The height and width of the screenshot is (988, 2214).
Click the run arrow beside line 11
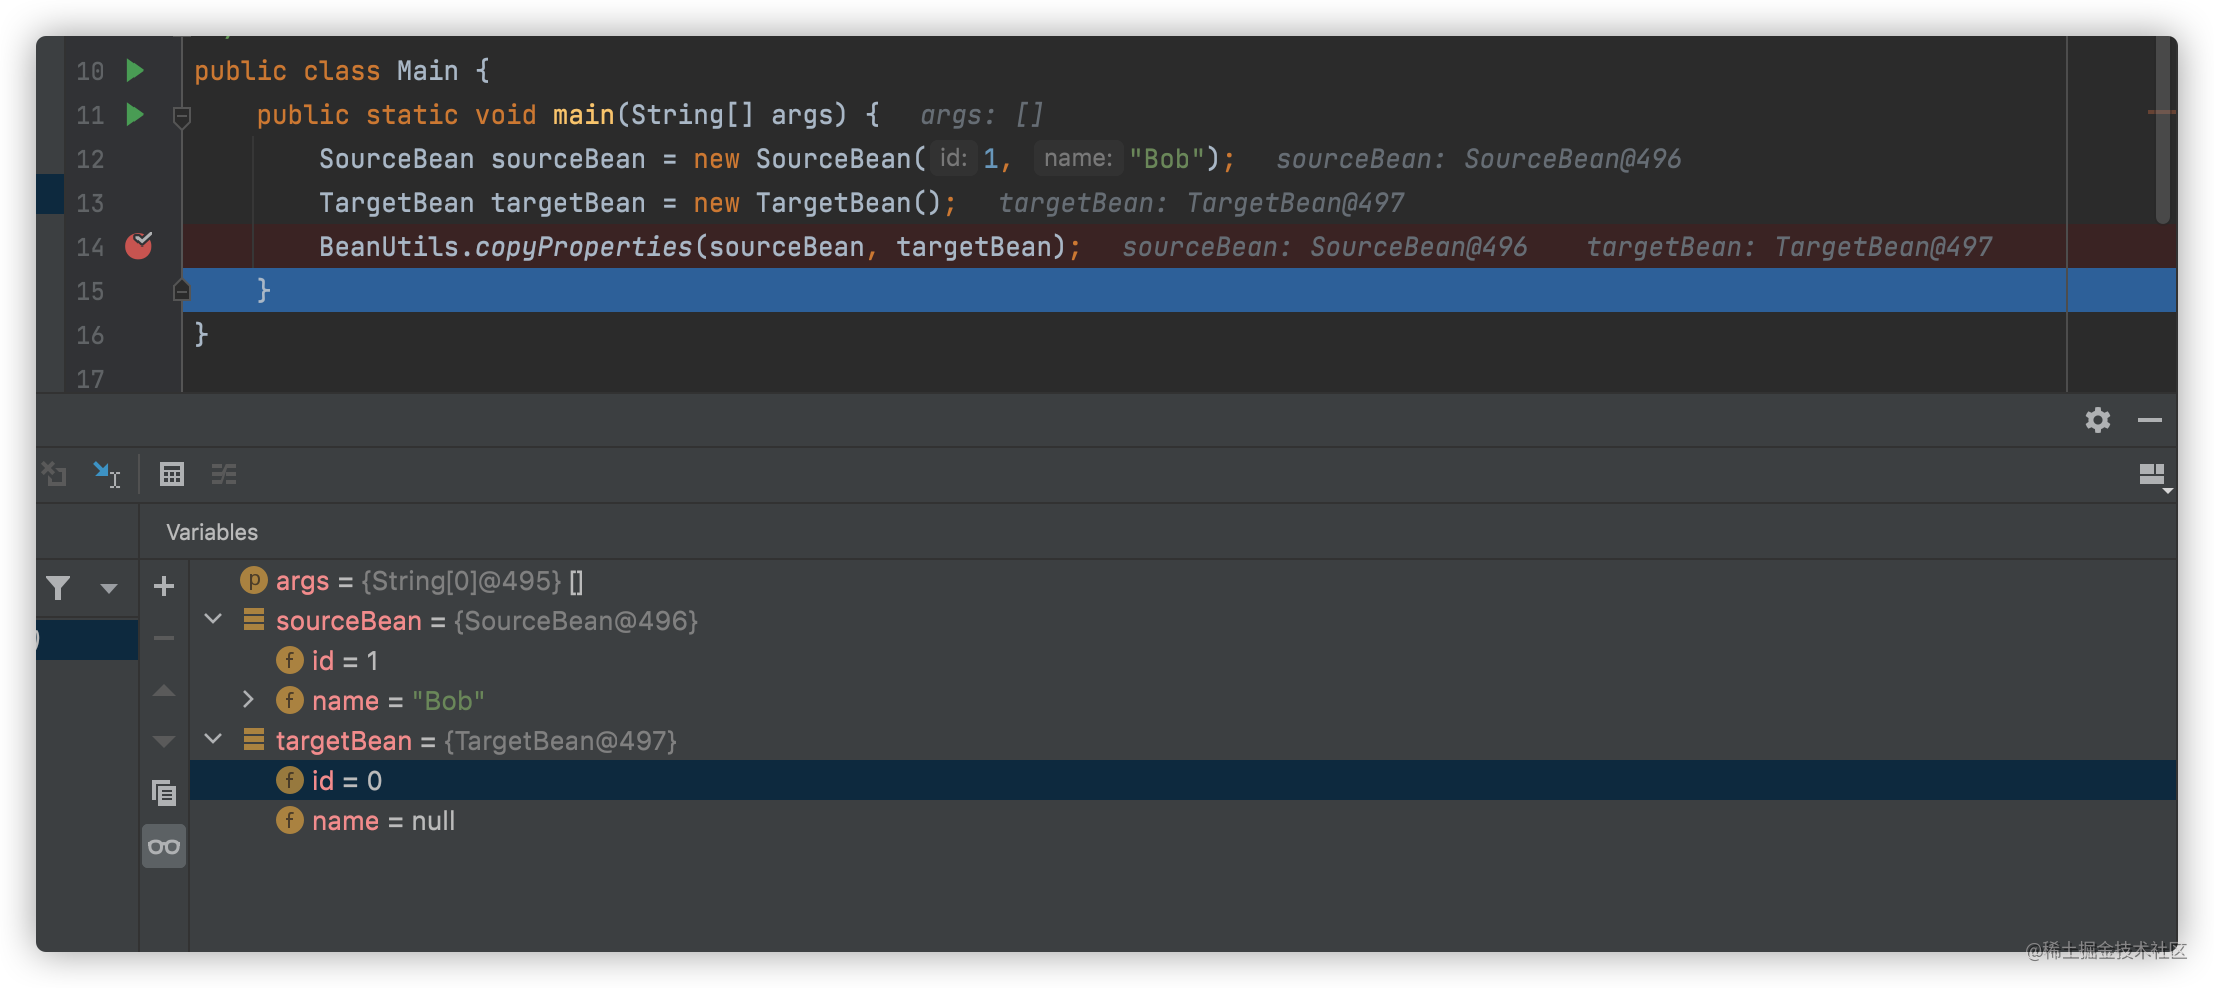click(134, 115)
